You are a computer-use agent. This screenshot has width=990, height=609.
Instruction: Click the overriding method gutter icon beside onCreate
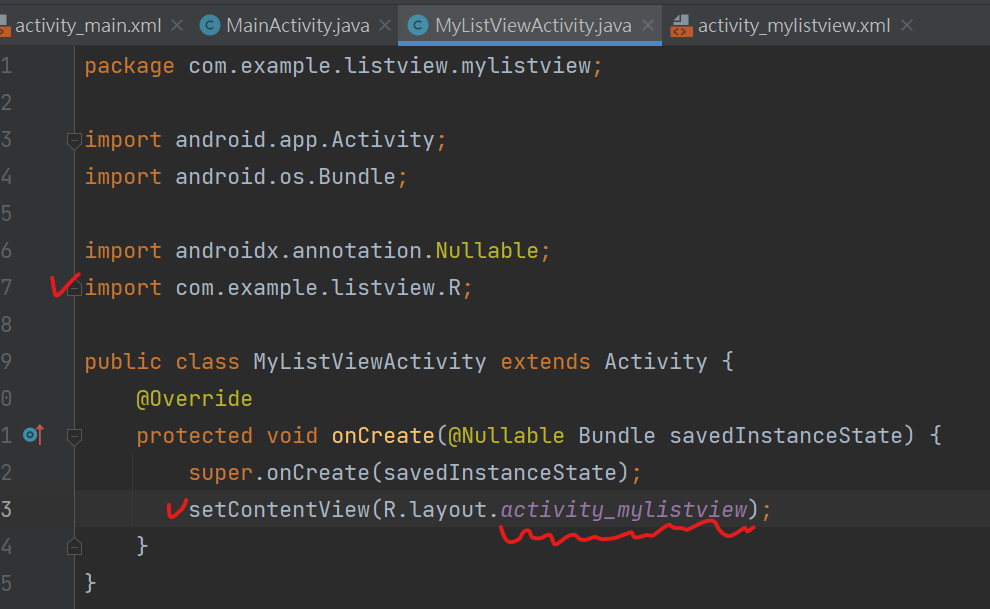click(33, 435)
